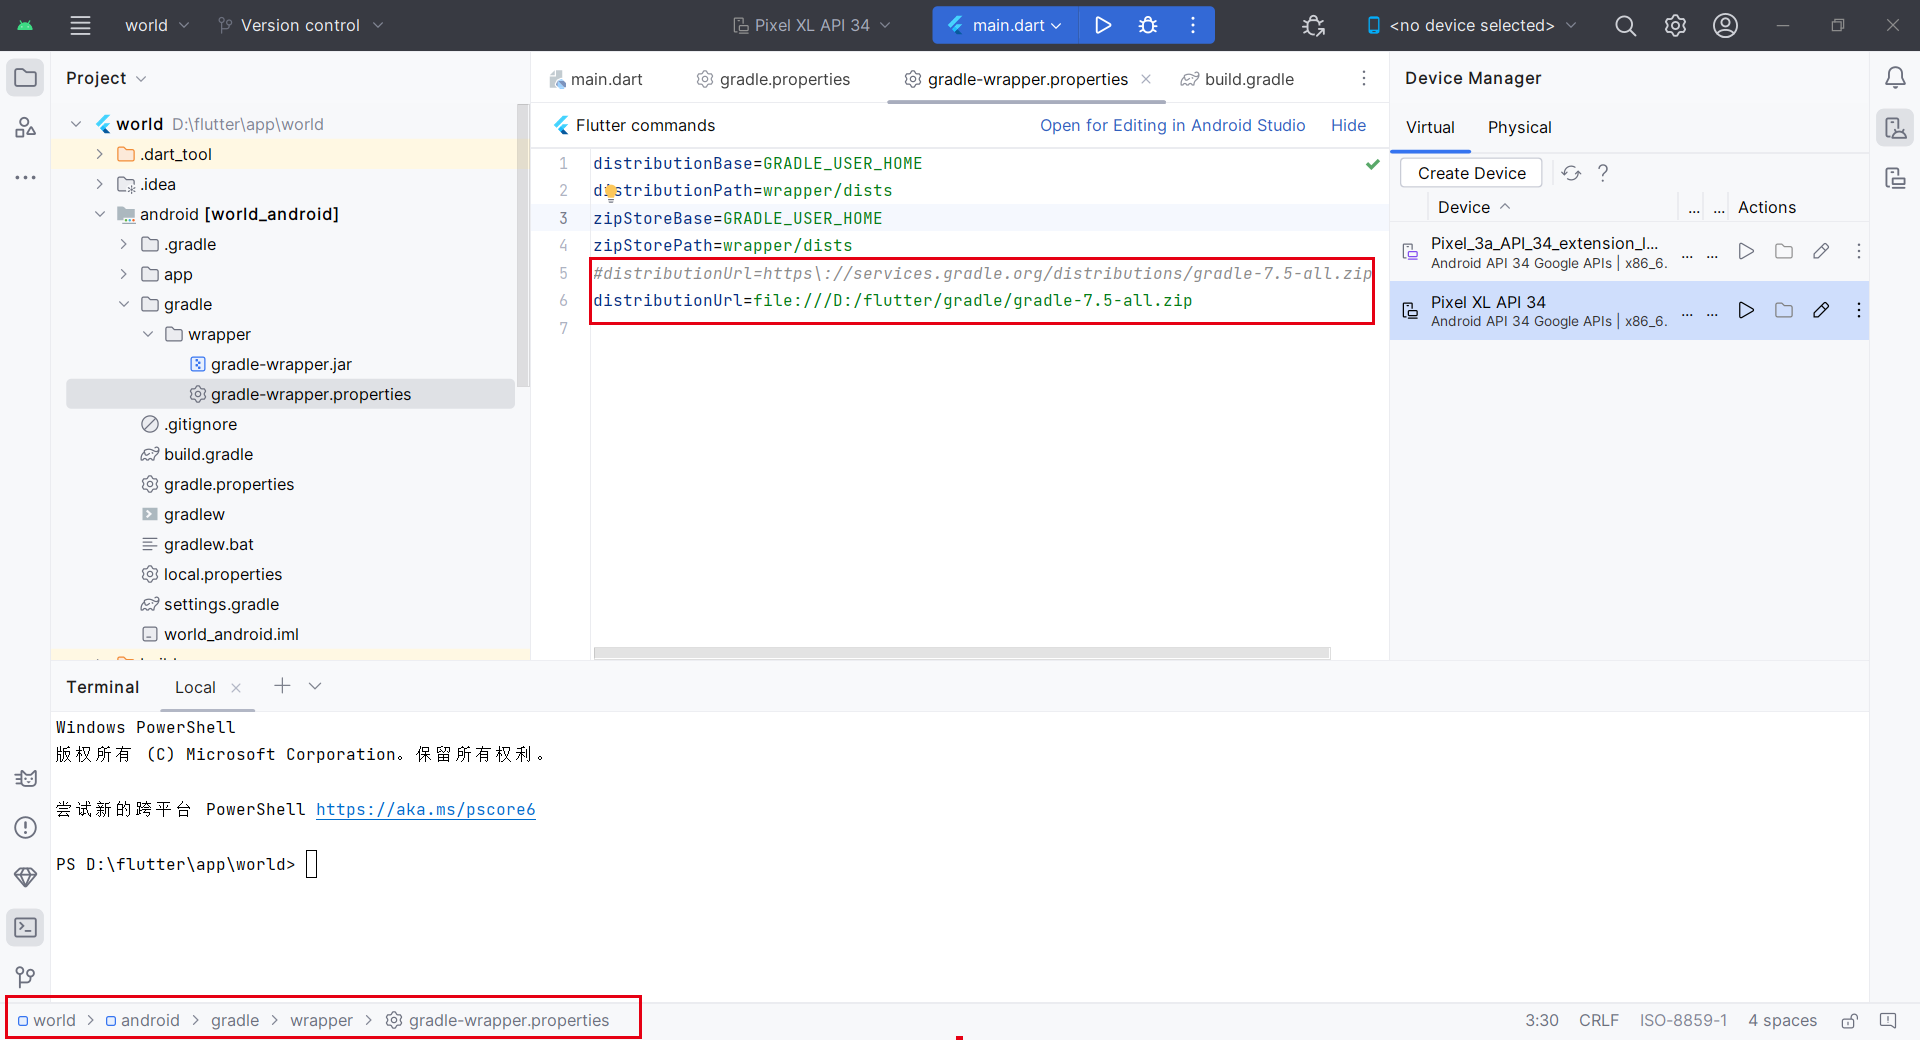1920x1040 pixels.
Task: Collapse the wrapper folder
Action: (x=147, y=334)
